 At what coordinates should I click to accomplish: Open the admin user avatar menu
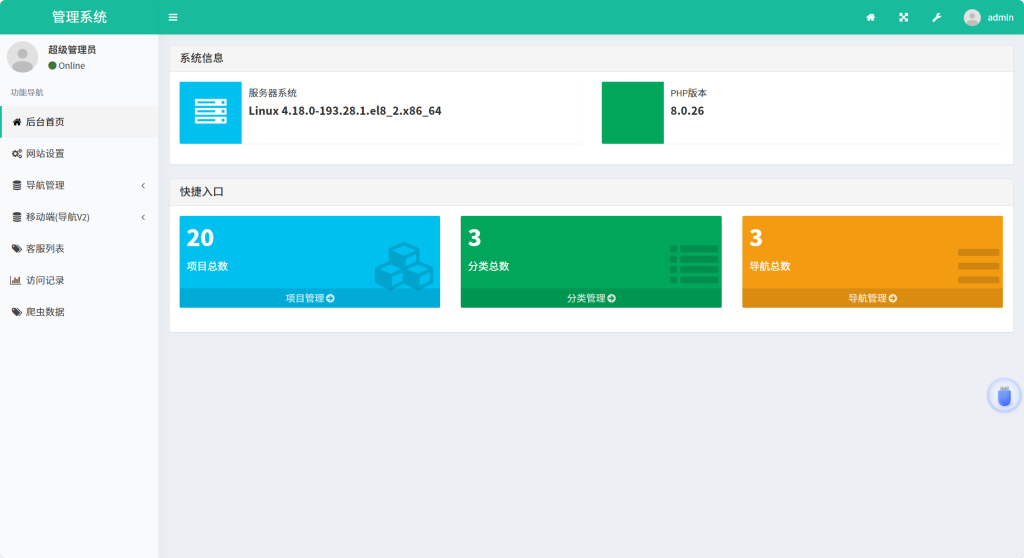987,17
